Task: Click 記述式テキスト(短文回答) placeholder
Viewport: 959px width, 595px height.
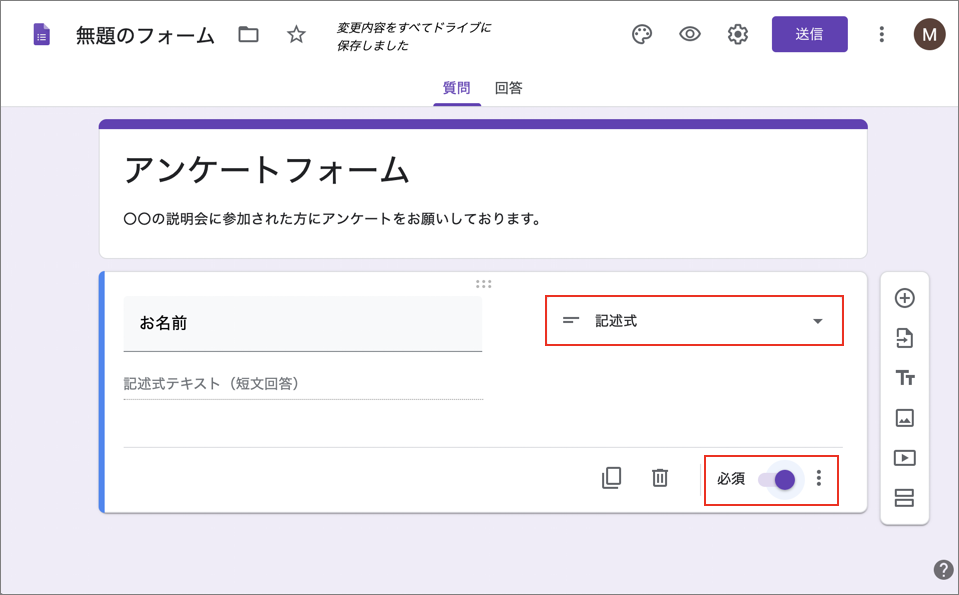Action: click(x=212, y=383)
